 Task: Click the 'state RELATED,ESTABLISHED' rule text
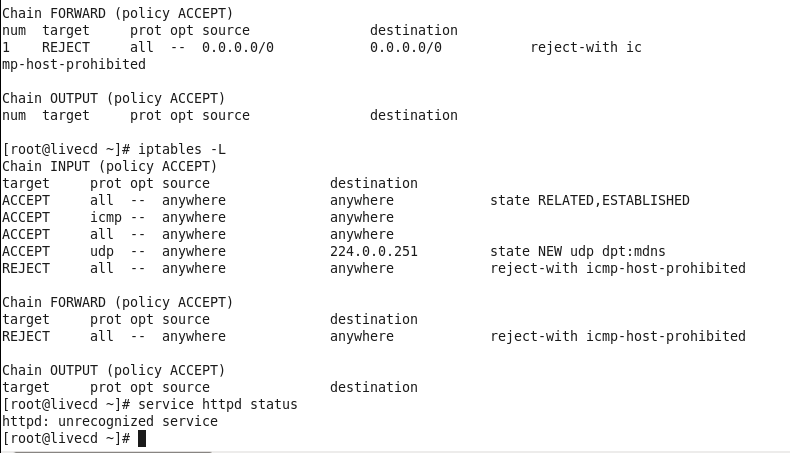(589, 200)
